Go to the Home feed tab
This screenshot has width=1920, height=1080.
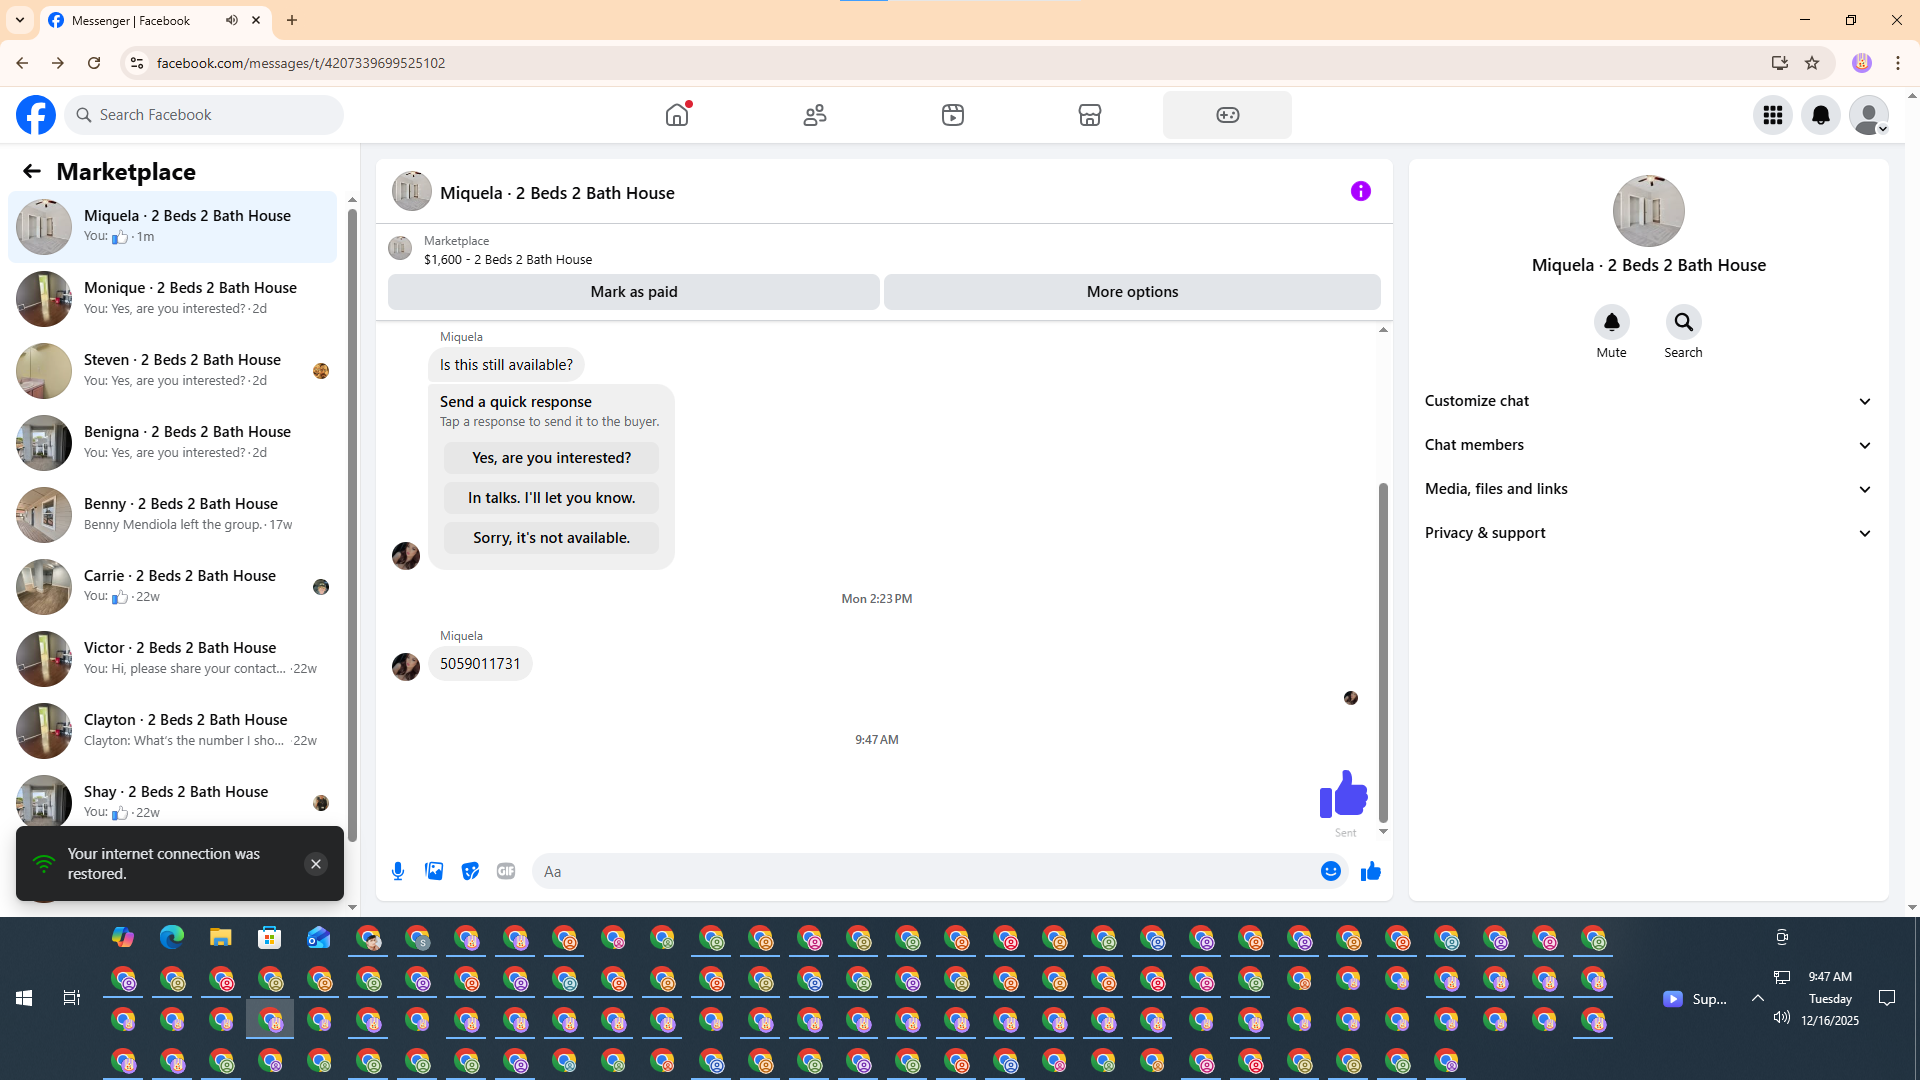pyautogui.click(x=677, y=115)
